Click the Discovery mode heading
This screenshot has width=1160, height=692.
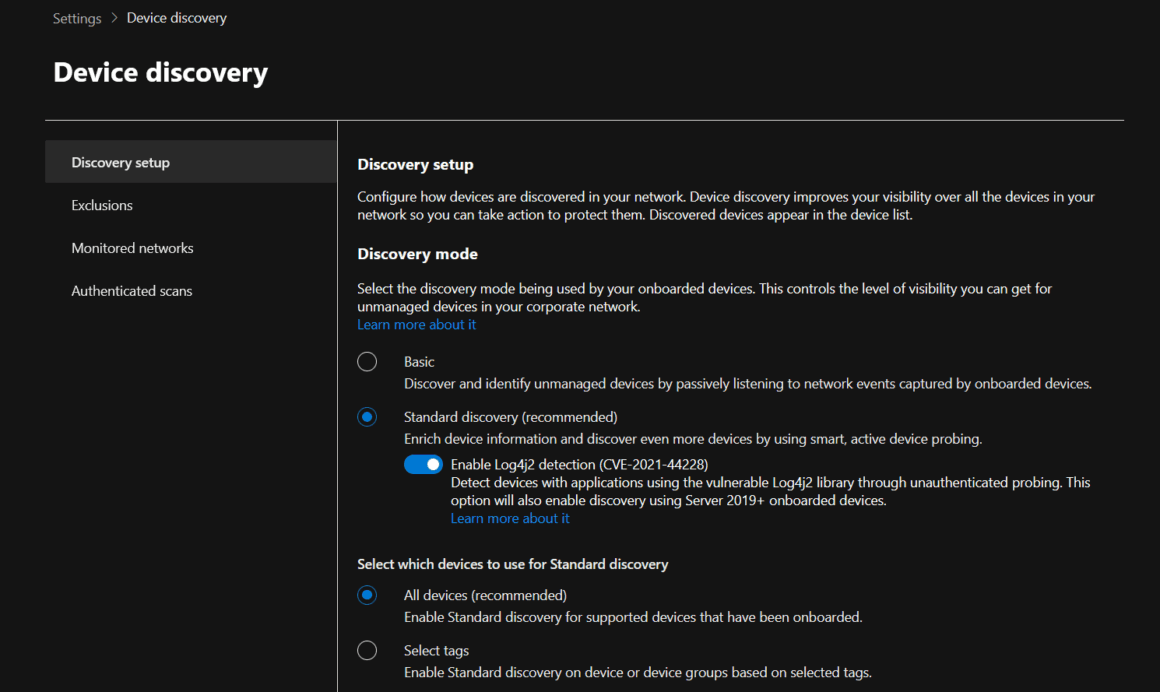click(417, 254)
